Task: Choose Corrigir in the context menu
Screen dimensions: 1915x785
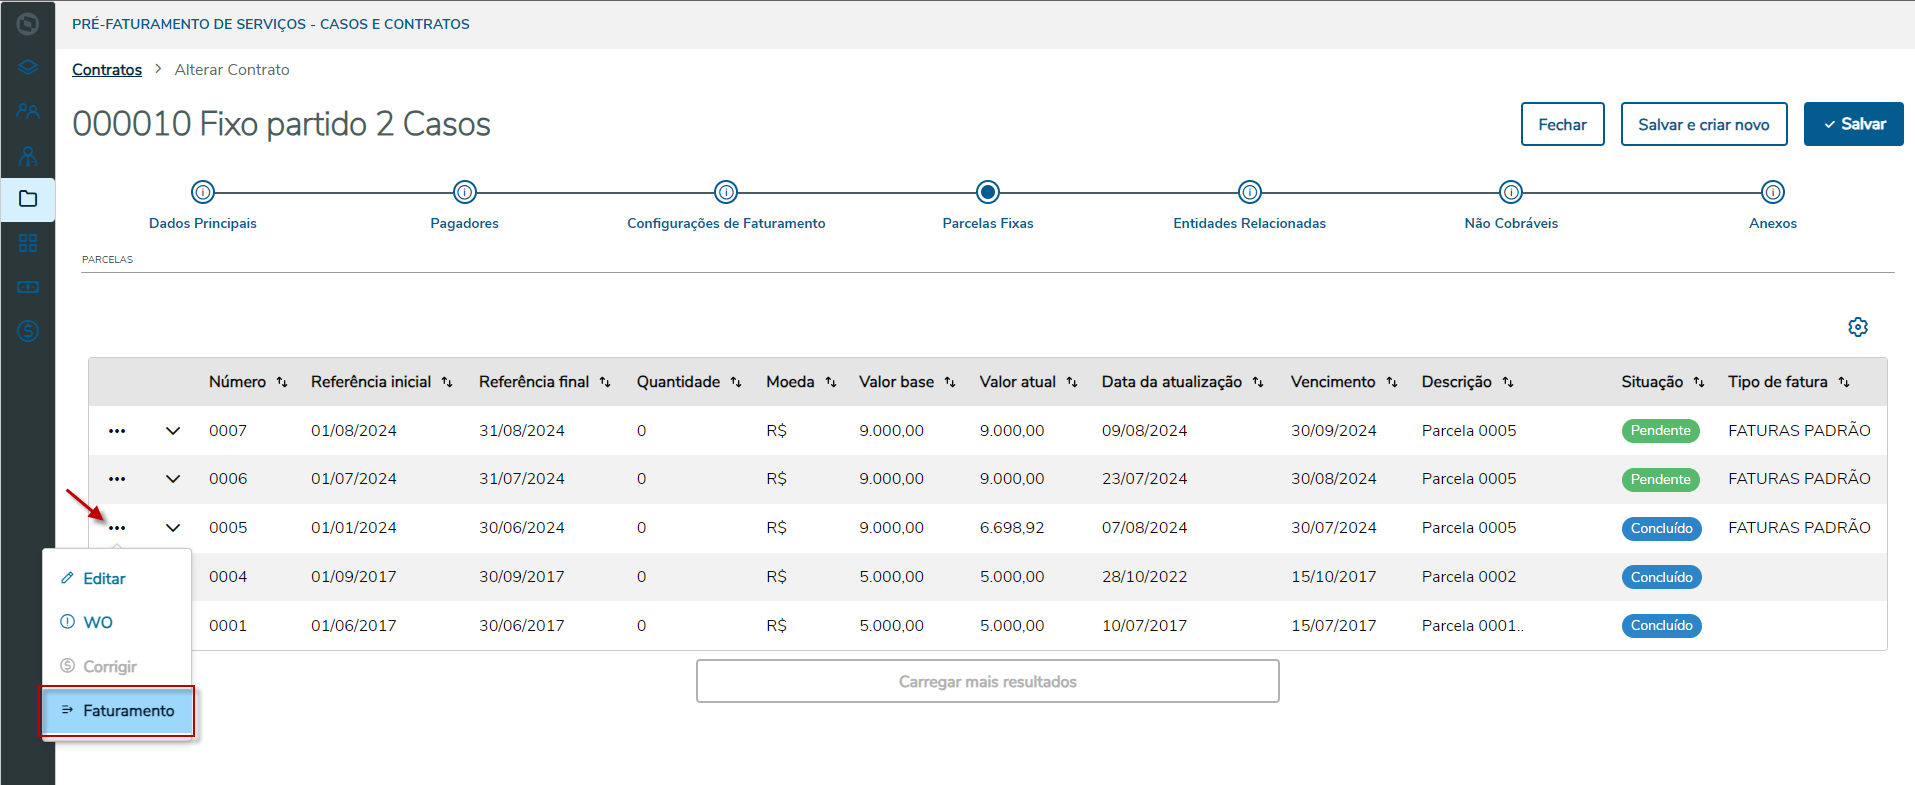Action: coord(117,666)
